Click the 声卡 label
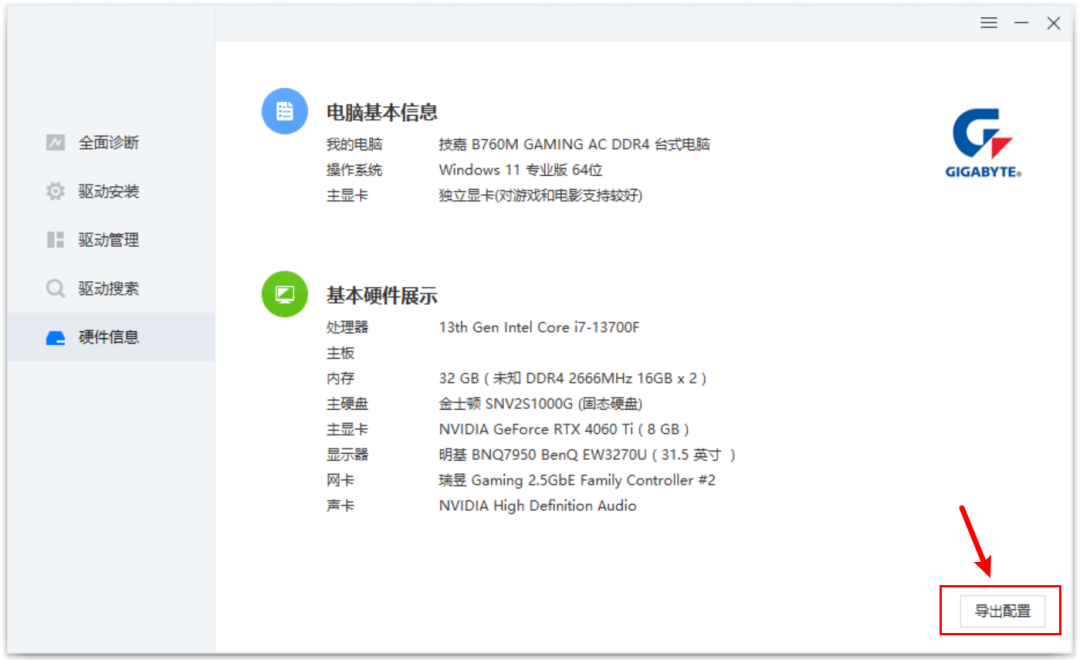 tap(340, 506)
